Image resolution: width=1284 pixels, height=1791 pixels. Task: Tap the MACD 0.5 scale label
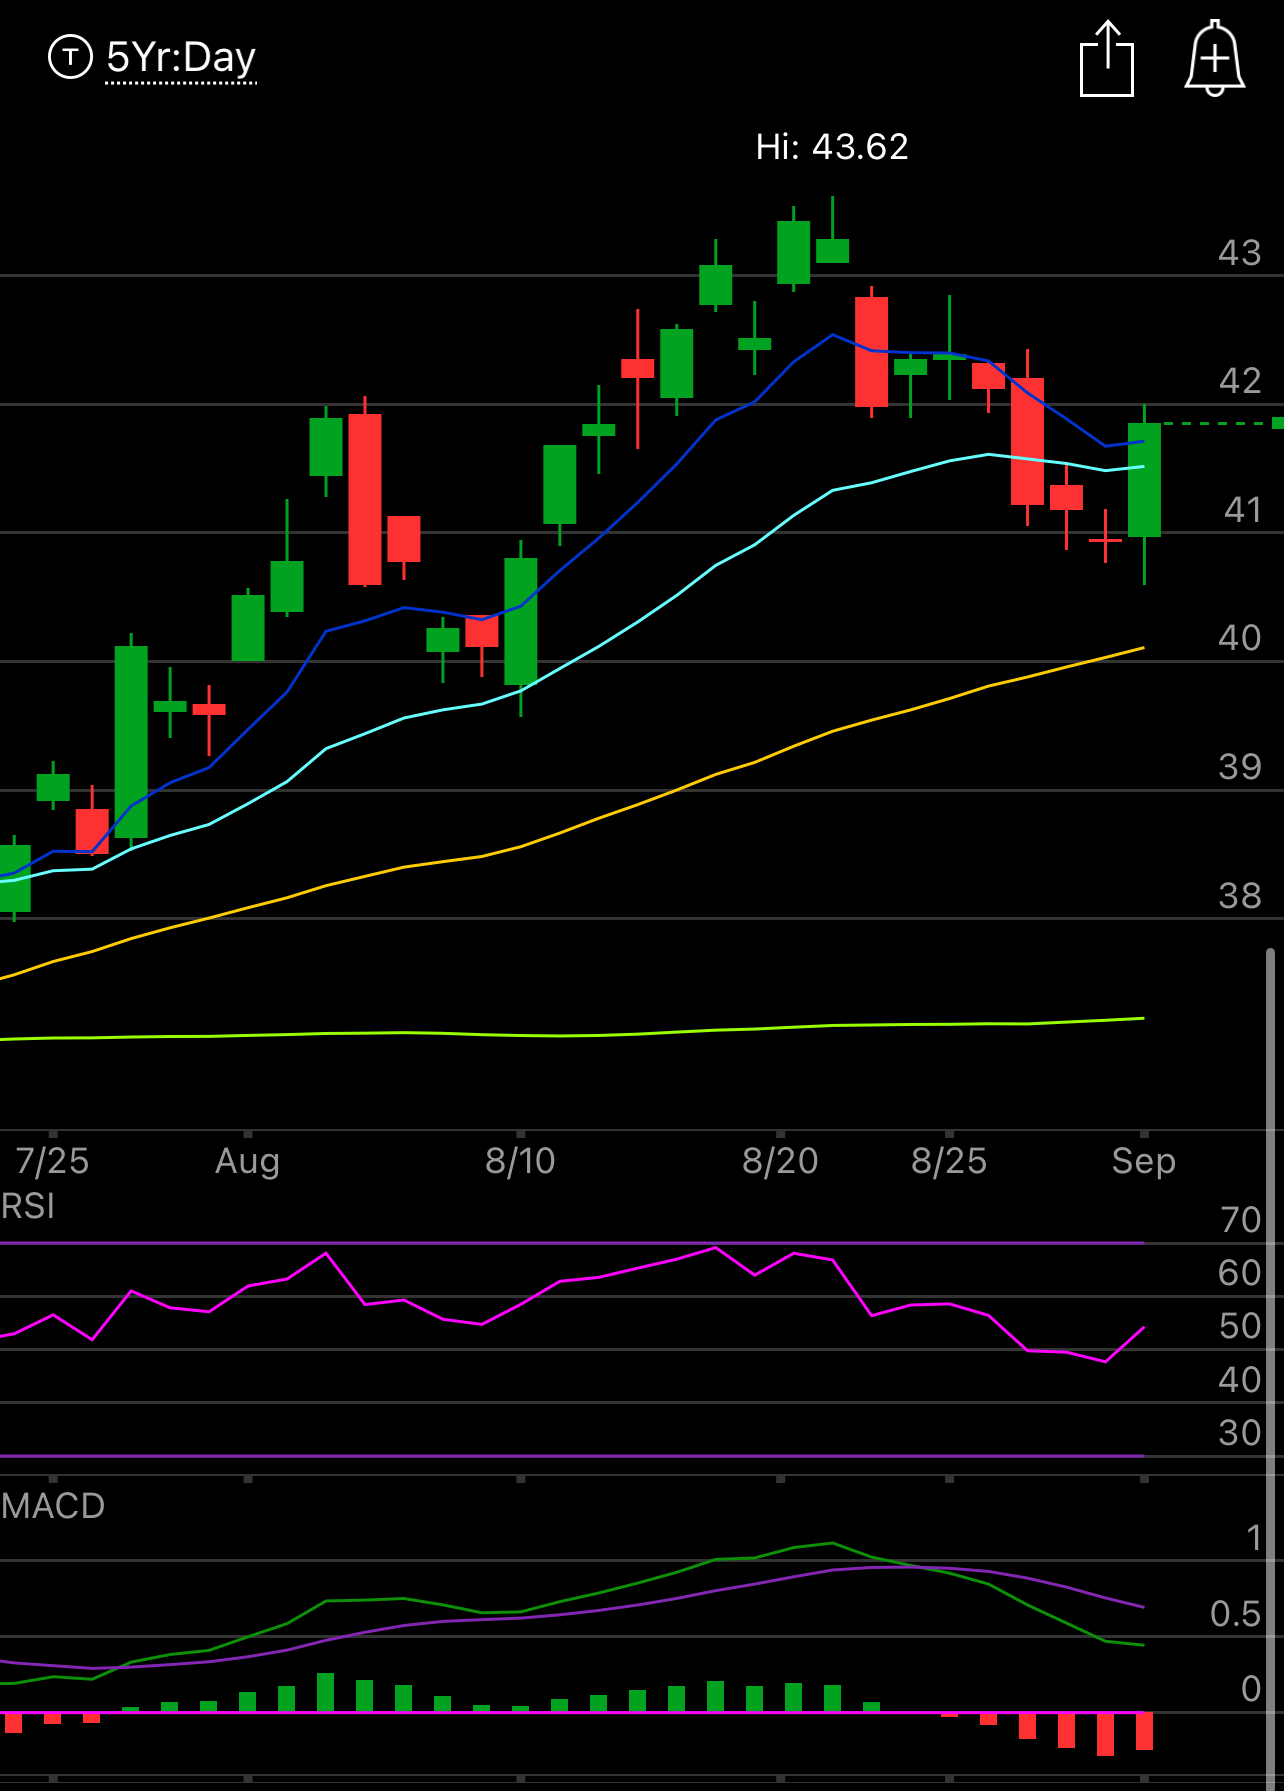click(1236, 1614)
